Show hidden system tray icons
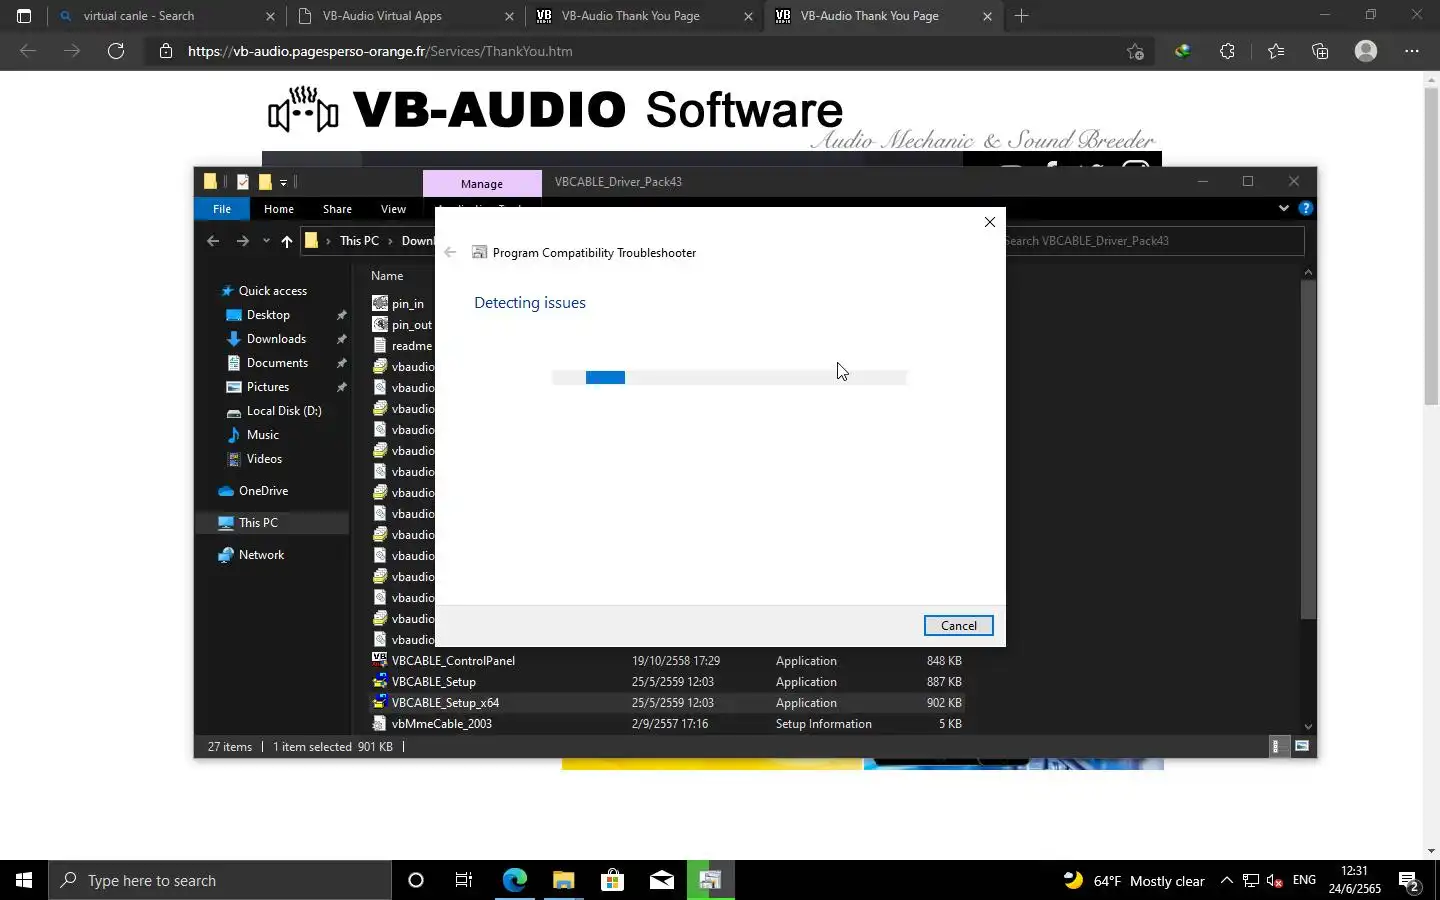This screenshot has width=1440, height=900. coord(1227,880)
